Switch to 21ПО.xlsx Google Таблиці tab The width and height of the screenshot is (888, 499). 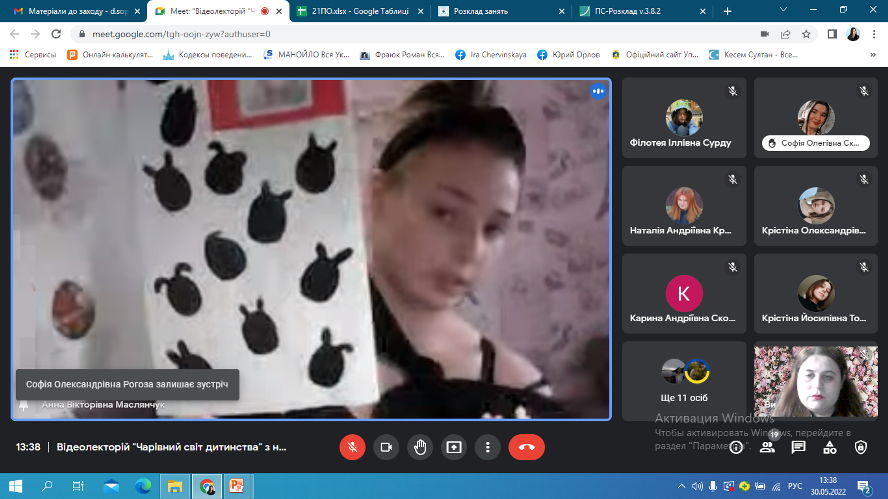pos(360,11)
